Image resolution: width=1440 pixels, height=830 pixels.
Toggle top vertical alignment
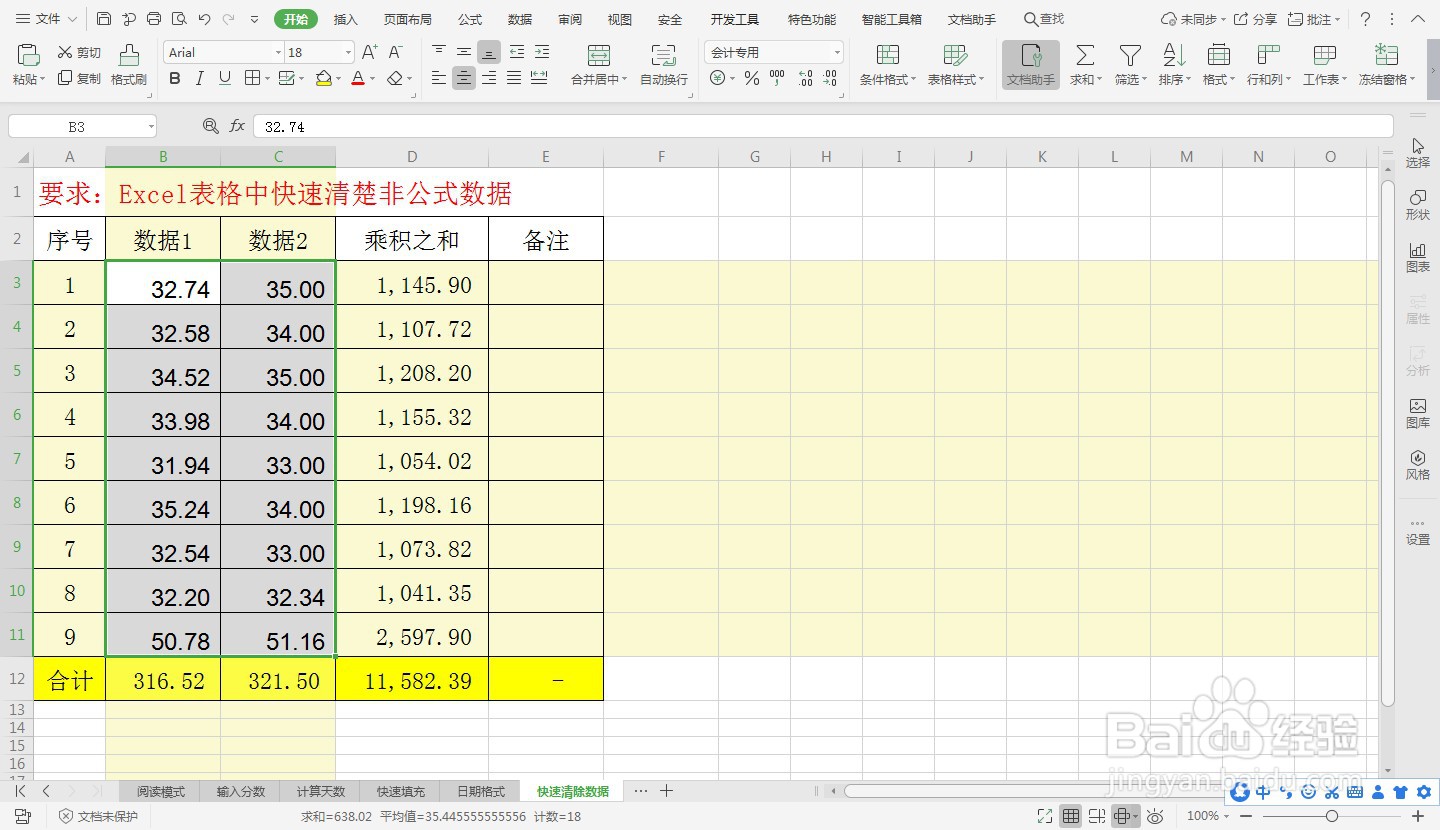[x=439, y=52]
